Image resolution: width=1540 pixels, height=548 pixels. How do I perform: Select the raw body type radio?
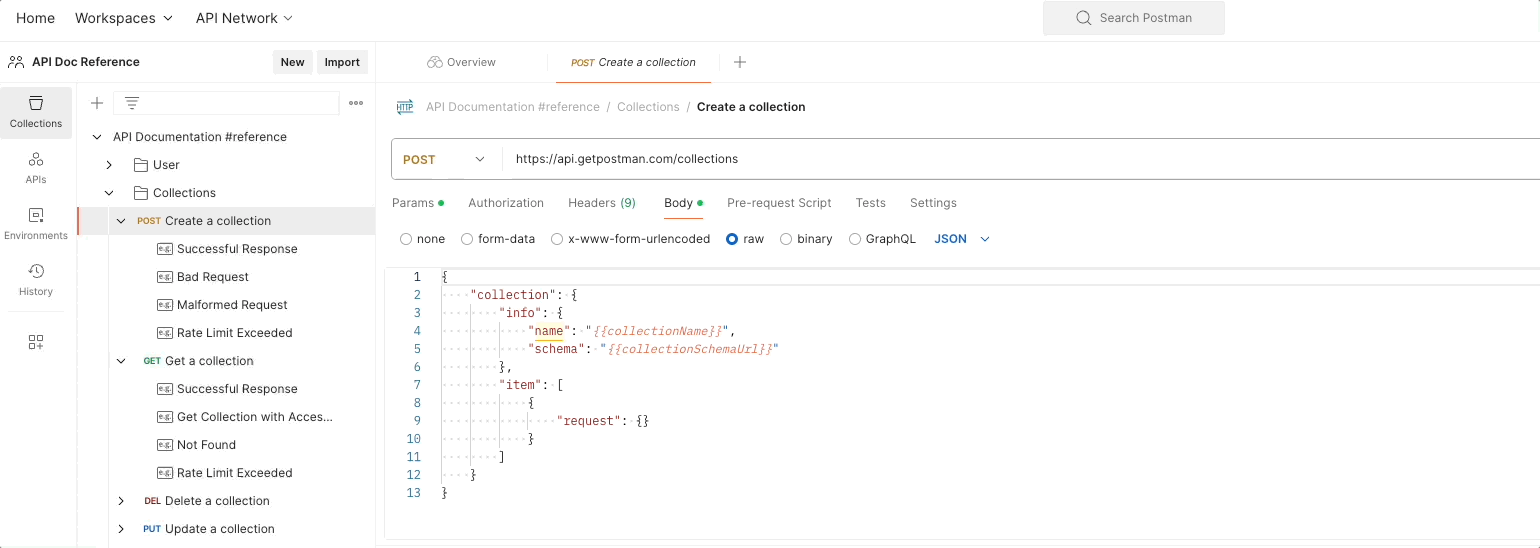[x=732, y=239]
